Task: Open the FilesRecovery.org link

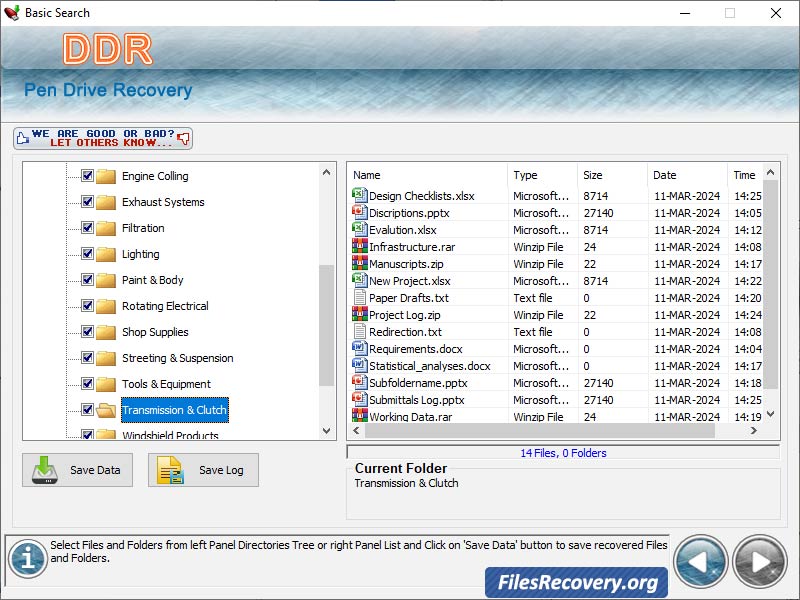Action: click(x=577, y=581)
